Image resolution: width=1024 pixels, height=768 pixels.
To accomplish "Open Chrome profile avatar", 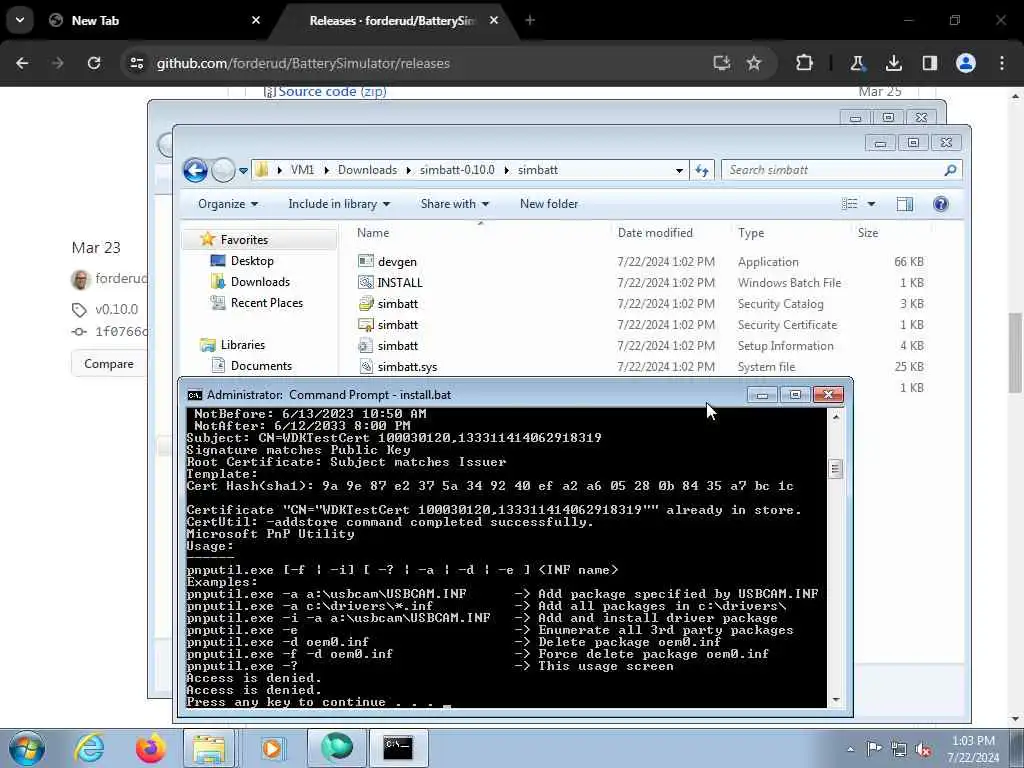I will 966,63.
